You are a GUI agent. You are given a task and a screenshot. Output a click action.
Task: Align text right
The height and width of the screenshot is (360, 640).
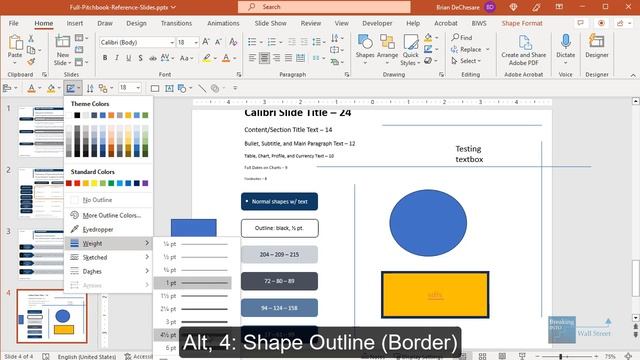click(276, 58)
